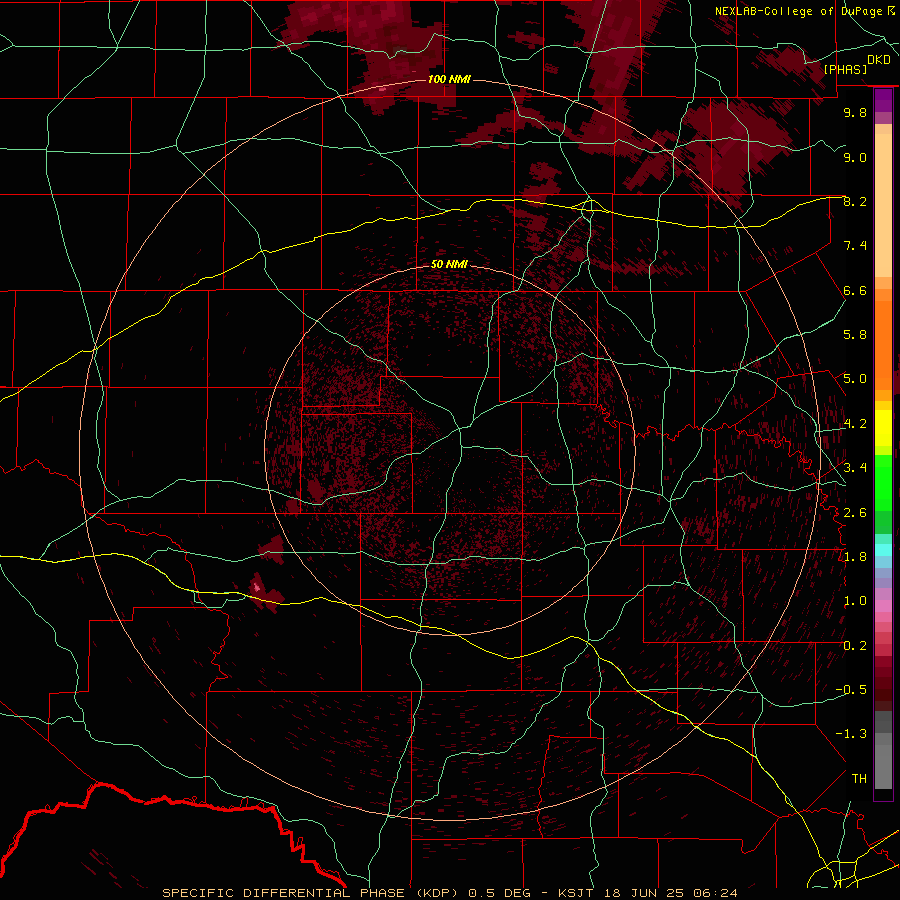
Task: Click the purple segment atop the color bar
Action: click(x=883, y=100)
